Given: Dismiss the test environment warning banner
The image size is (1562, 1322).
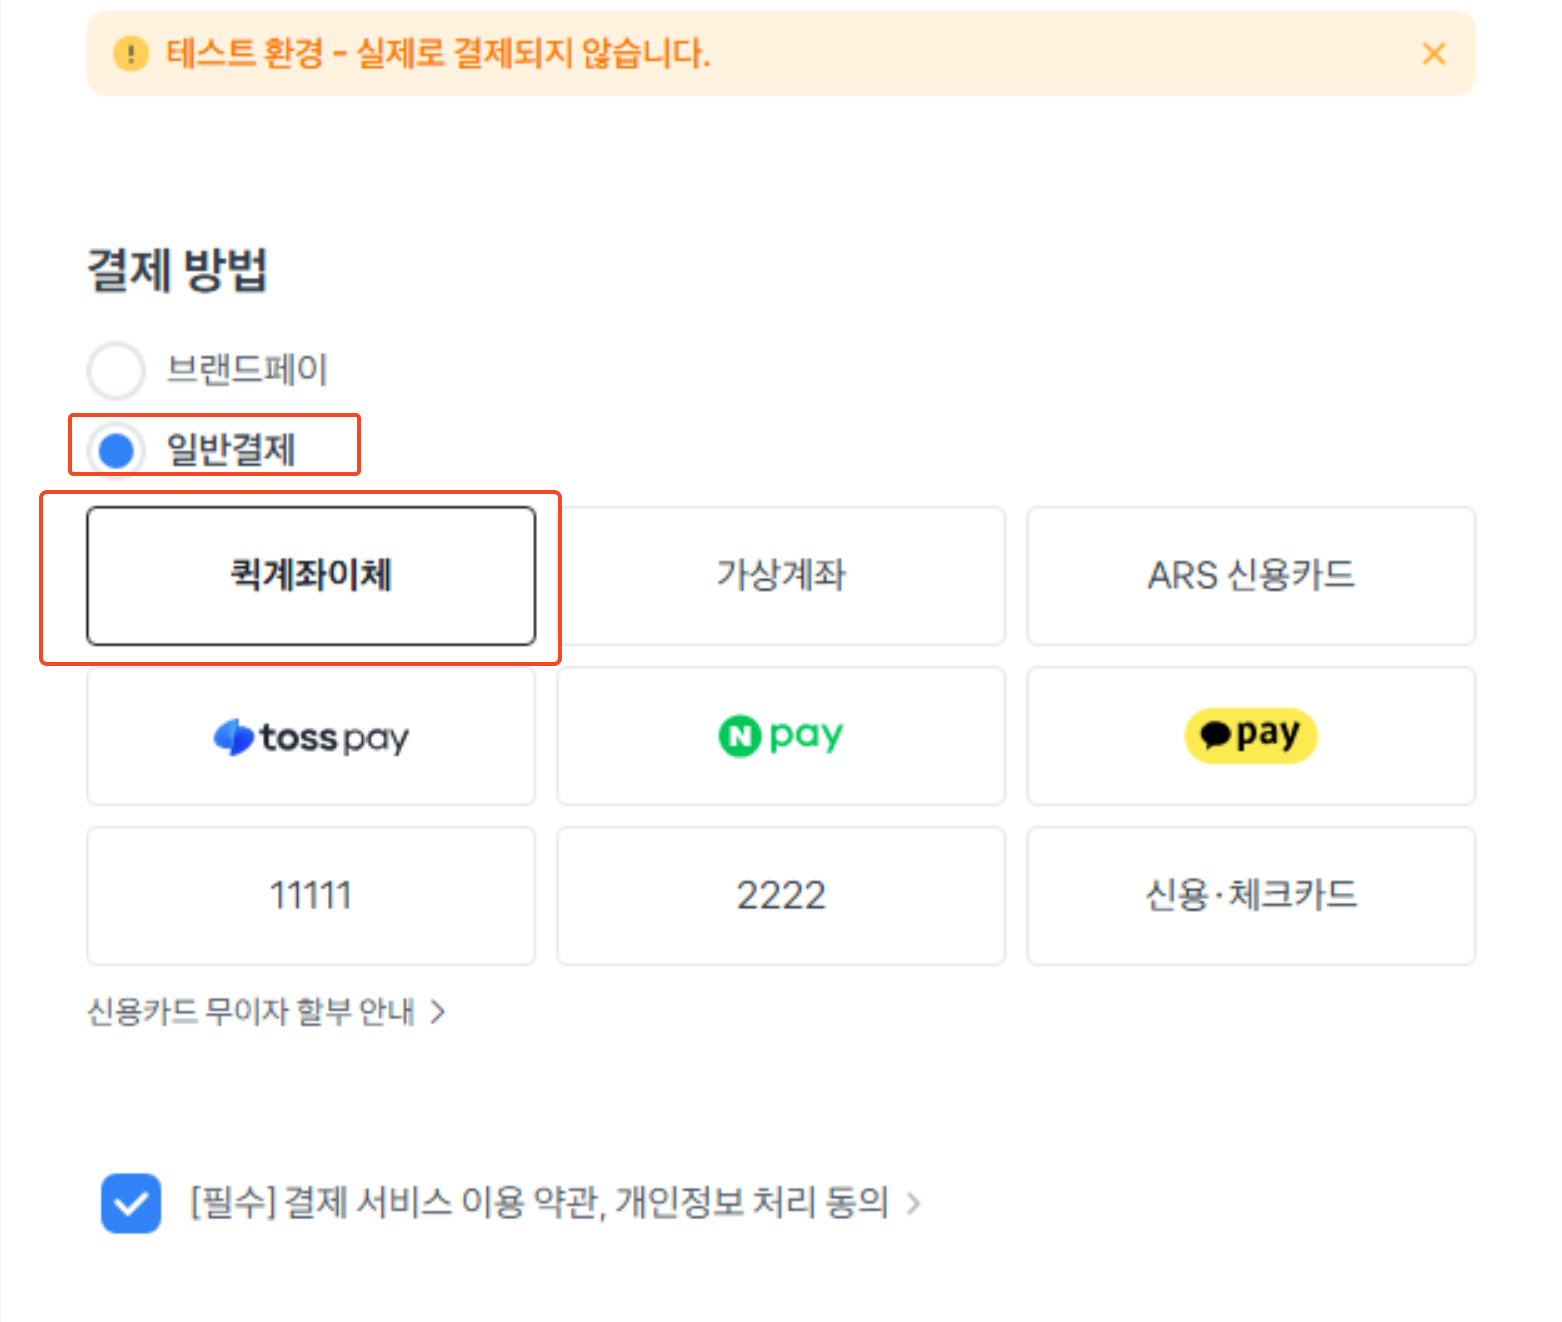Looking at the screenshot, I should [x=1433, y=54].
